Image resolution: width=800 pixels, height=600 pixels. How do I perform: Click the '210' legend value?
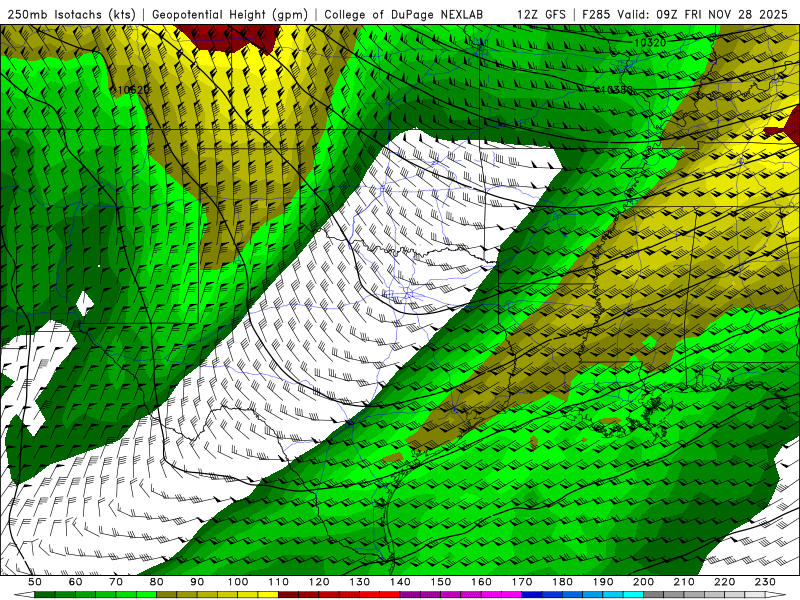click(684, 582)
